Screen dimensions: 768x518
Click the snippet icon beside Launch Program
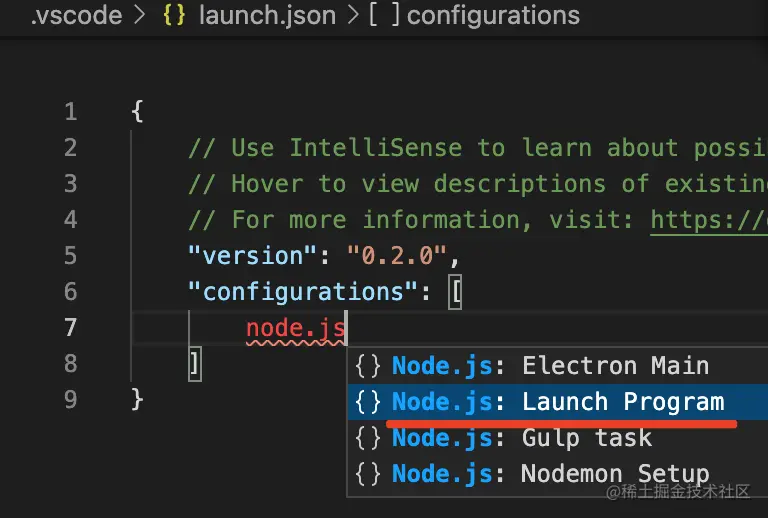(x=368, y=402)
